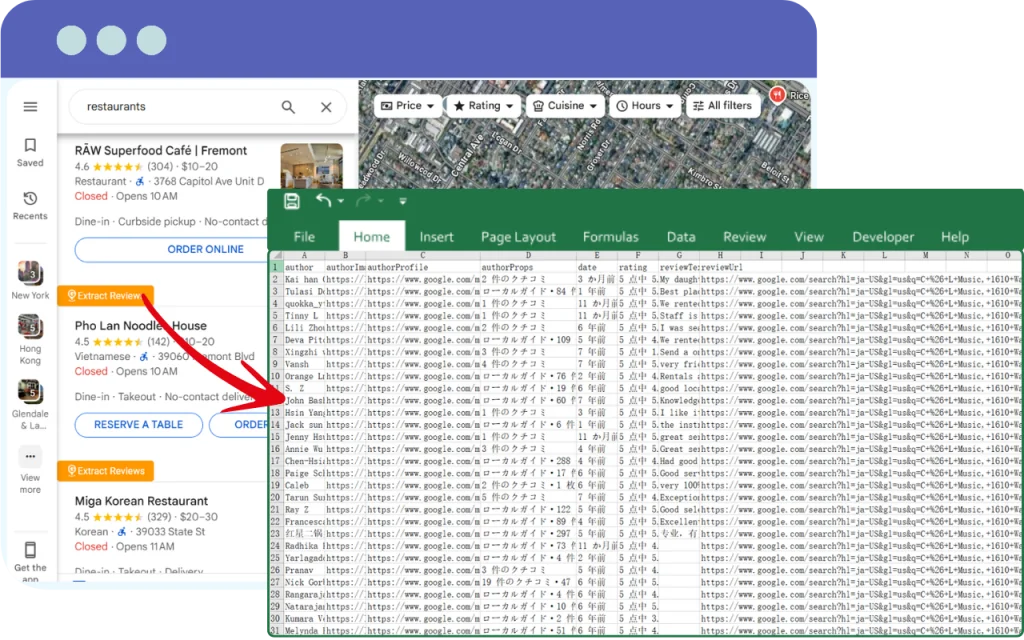Click the search magnifier icon
1024x640 pixels.
tap(288, 106)
